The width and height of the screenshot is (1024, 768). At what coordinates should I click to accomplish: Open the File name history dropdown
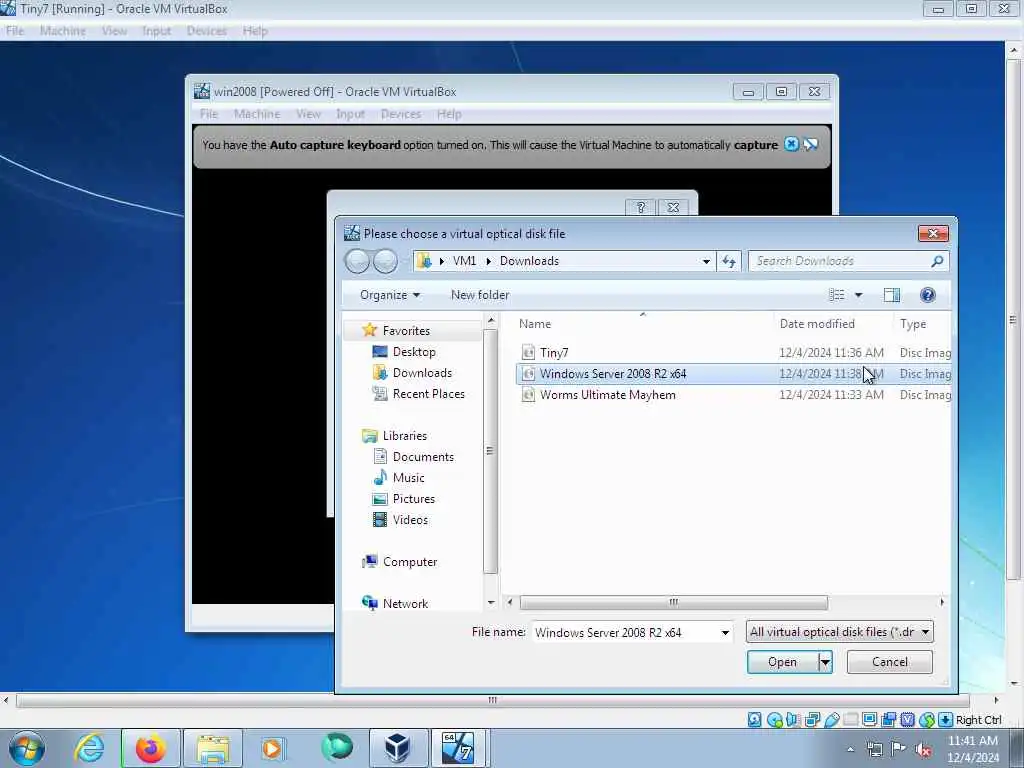(725, 633)
